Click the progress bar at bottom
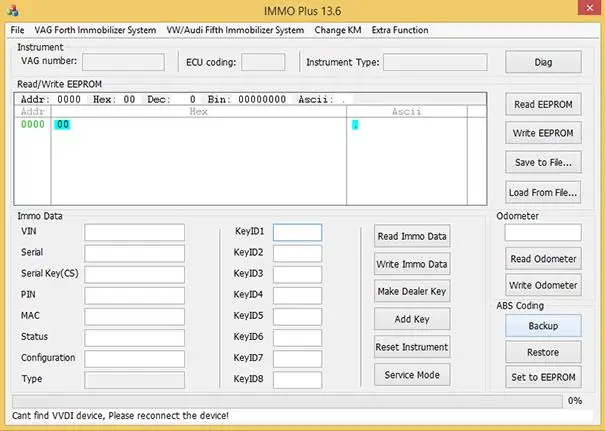The height and width of the screenshot is (431, 605). pos(287,401)
